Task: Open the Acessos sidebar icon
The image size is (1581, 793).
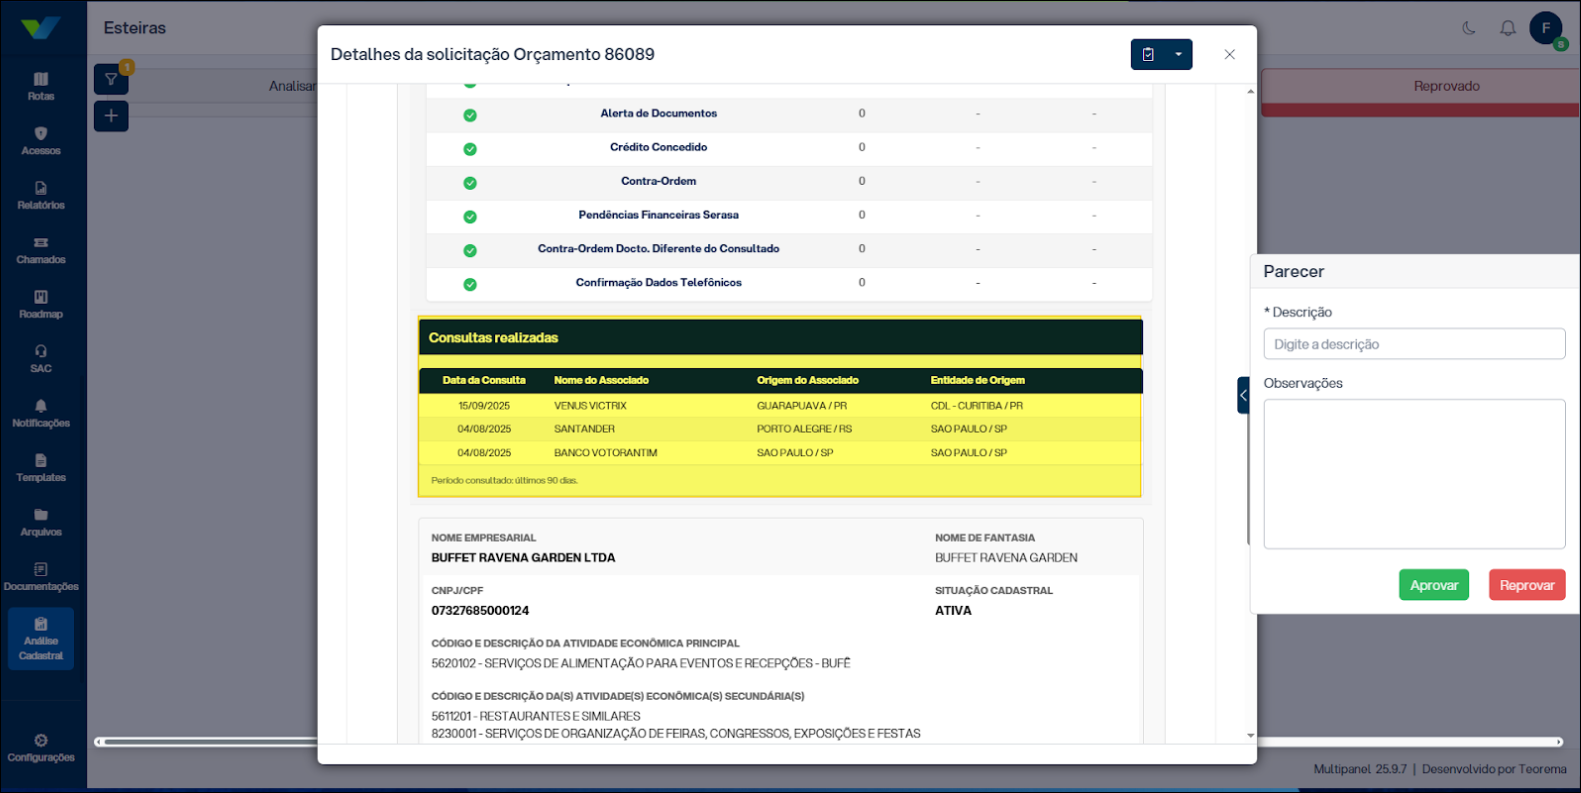Action: click(x=41, y=141)
